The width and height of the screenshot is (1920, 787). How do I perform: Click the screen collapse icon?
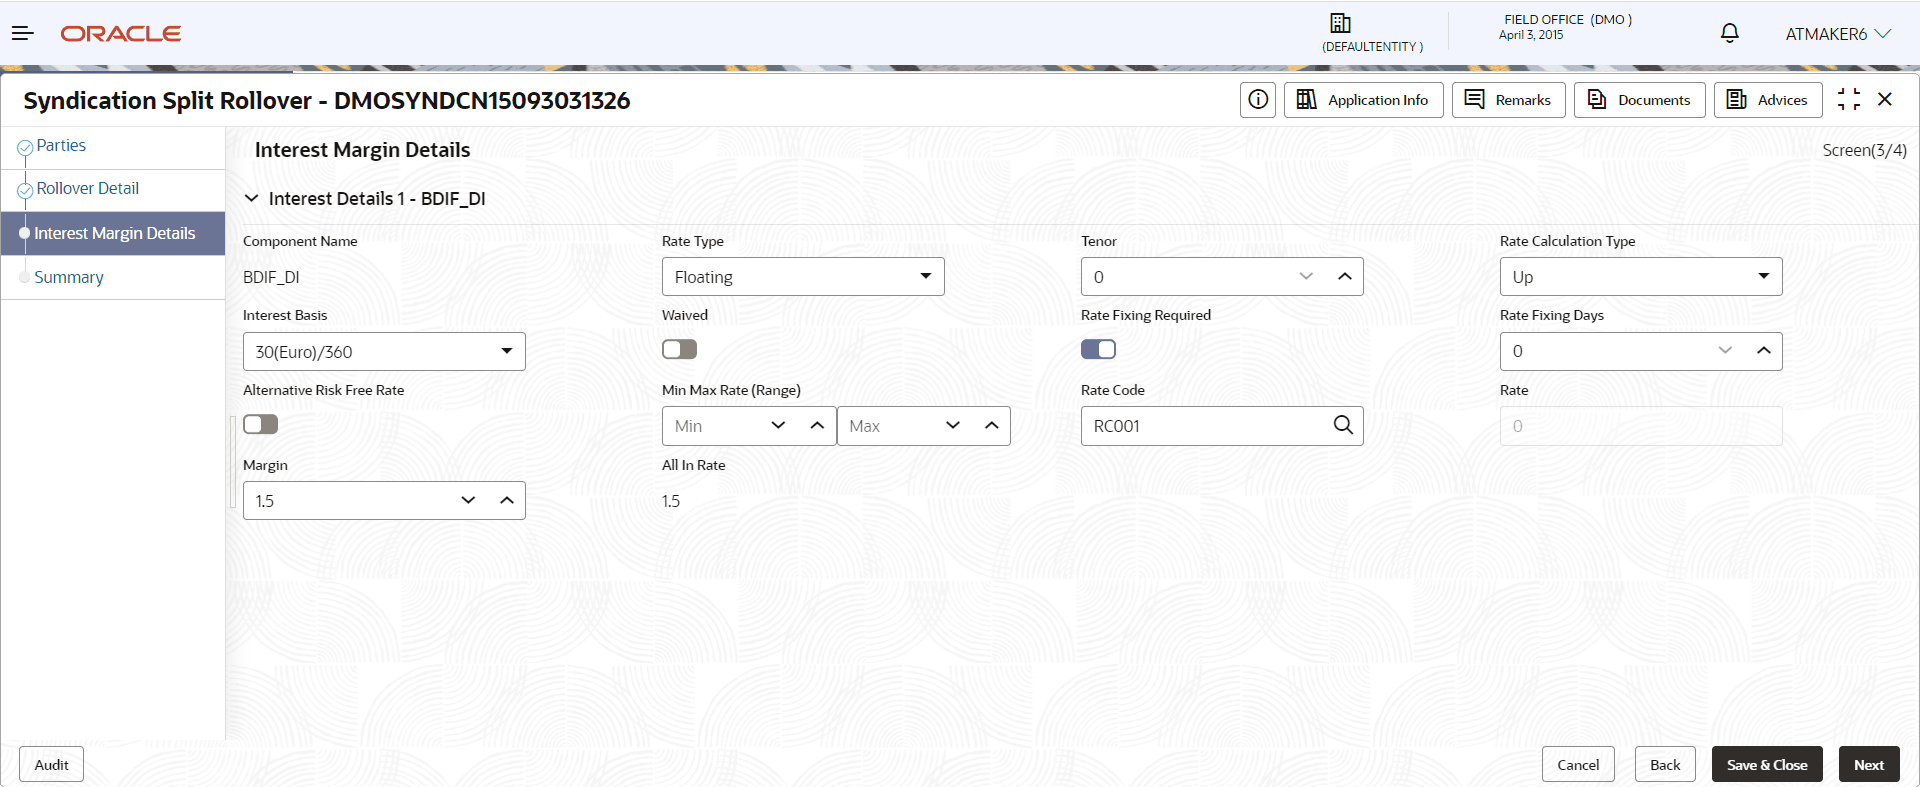coord(1849,99)
